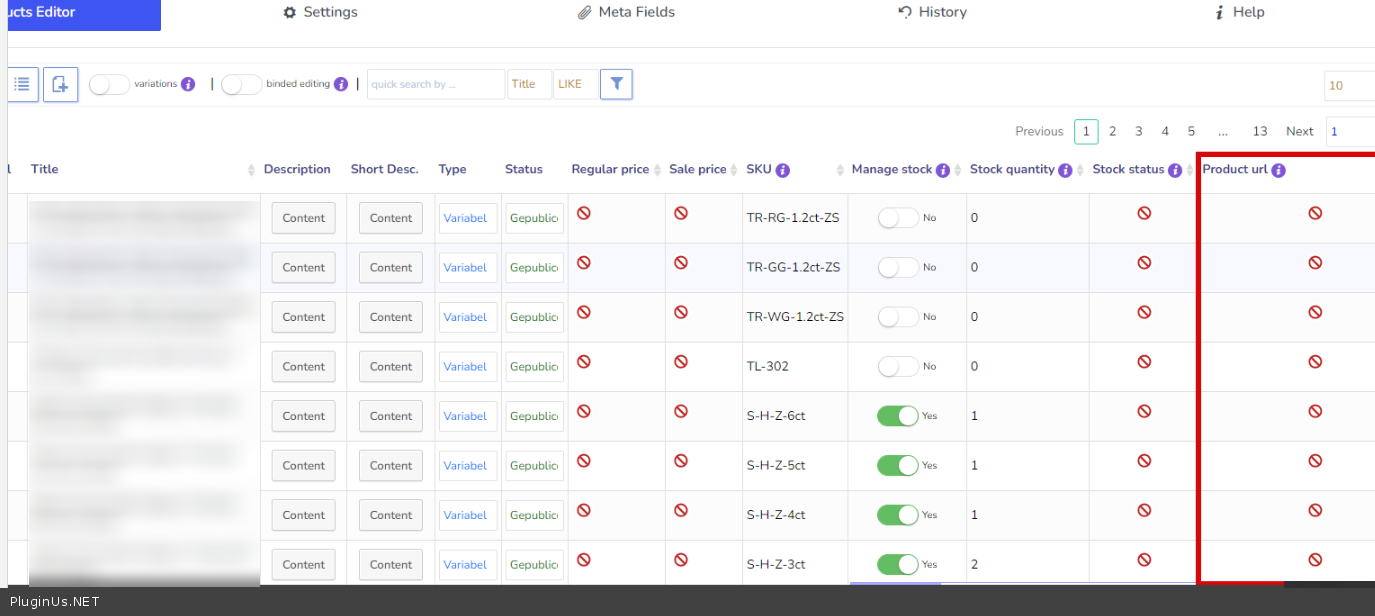Open the LIKE search operator dropdown
Image resolution: width=1375 pixels, height=616 pixels.
[575, 85]
